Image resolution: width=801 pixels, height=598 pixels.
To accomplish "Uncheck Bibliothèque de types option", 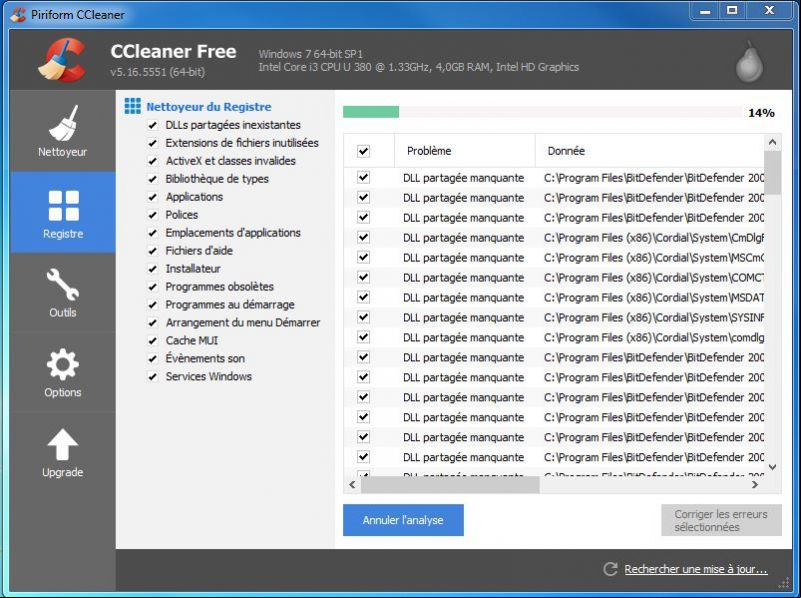I will pos(152,179).
